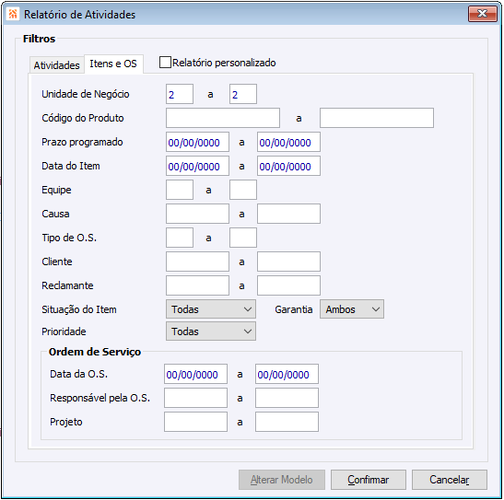This screenshot has height=500, width=504.
Task: Click the Projeto start field
Action: coord(196,422)
